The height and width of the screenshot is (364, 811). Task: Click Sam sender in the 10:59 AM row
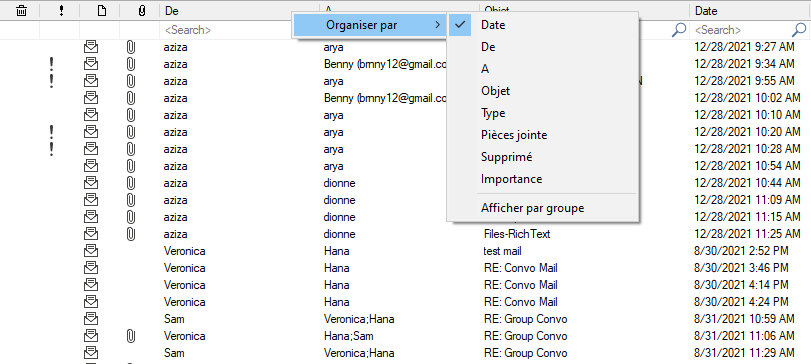pyautogui.click(x=174, y=319)
